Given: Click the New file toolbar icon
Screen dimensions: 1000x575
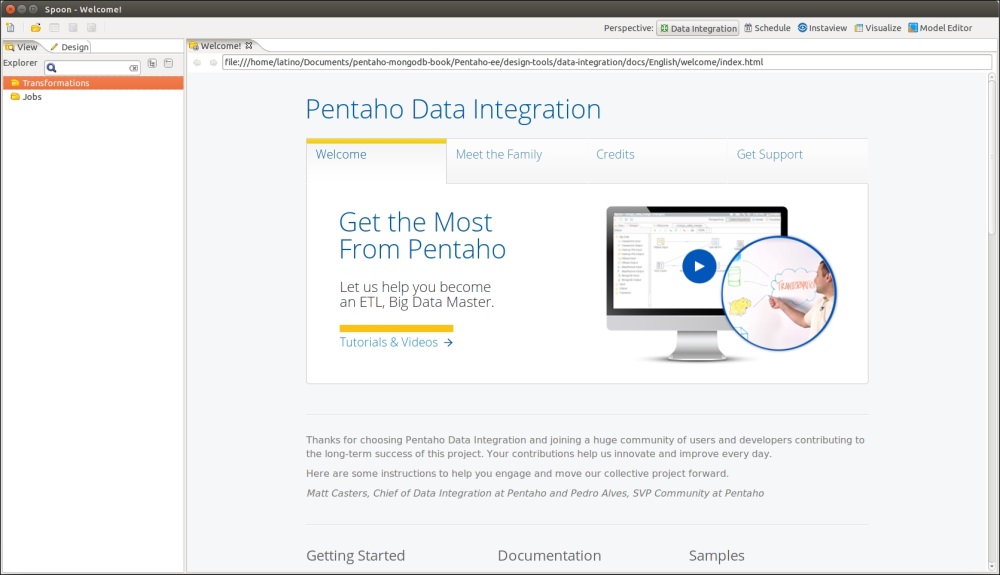Looking at the screenshot, I should [10, 27].
